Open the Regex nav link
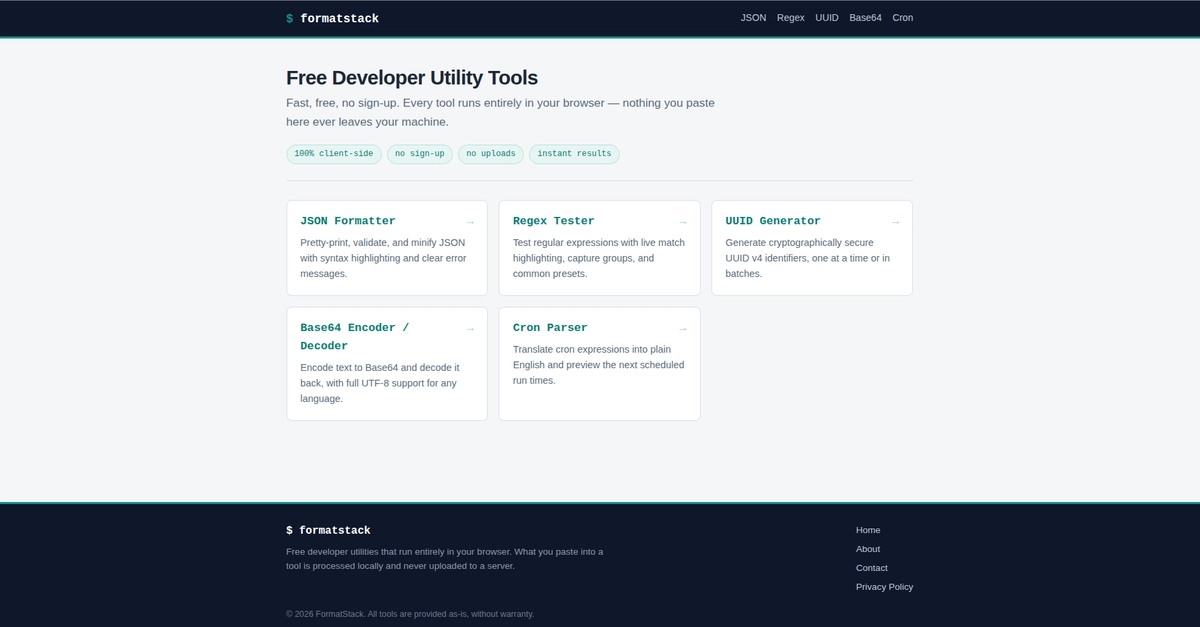This screenshot has width=1200, height=627. [x=791, y=18]
